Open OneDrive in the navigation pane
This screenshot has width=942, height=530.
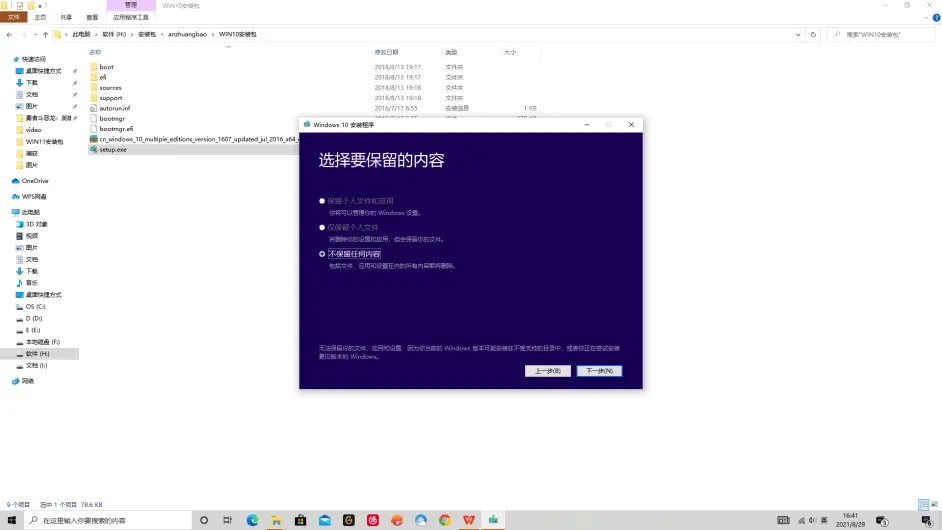click(35, 180)
